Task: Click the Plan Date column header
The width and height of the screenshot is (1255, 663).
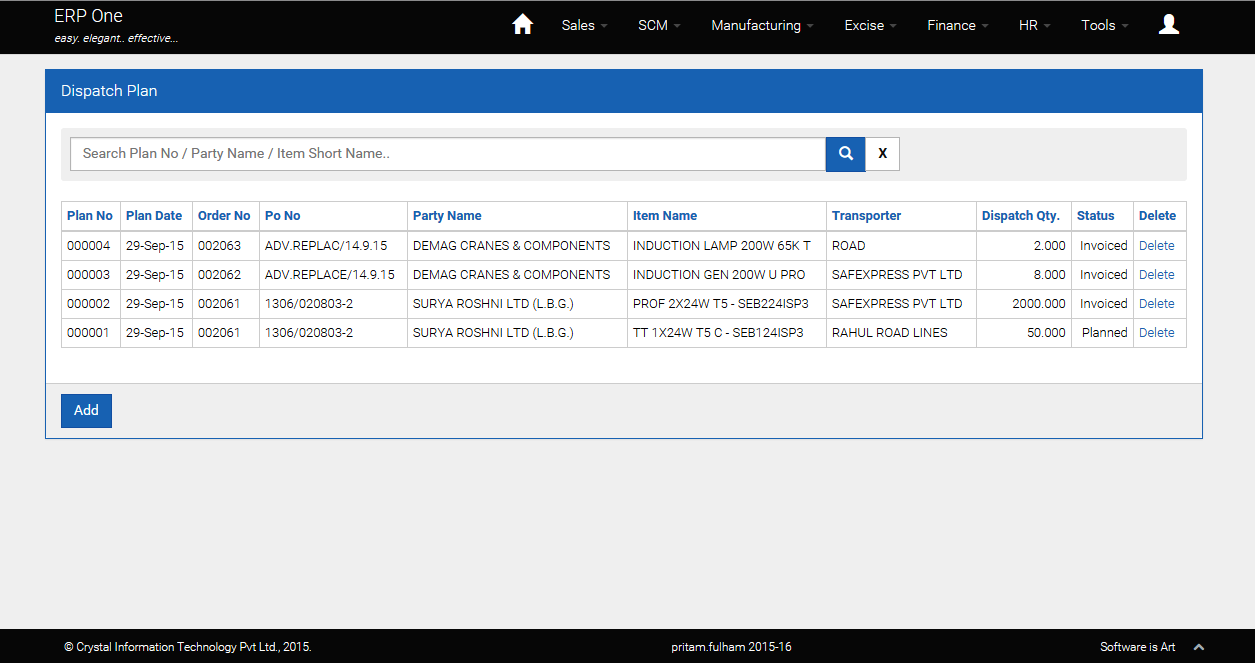Action: coord(154,216)
